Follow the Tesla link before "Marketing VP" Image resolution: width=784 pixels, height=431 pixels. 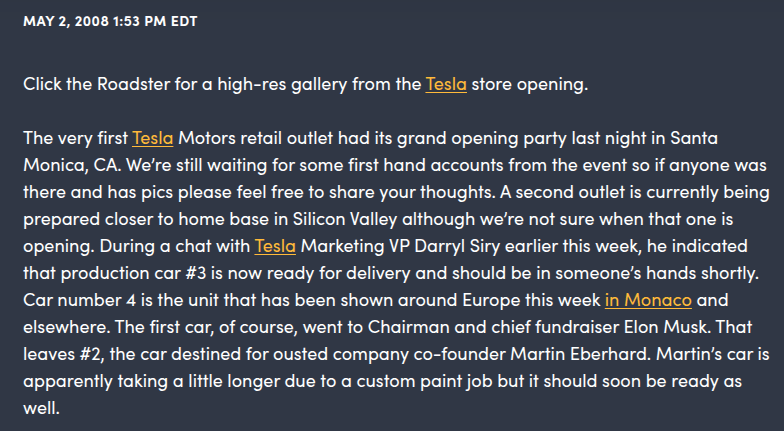point(275,246)
